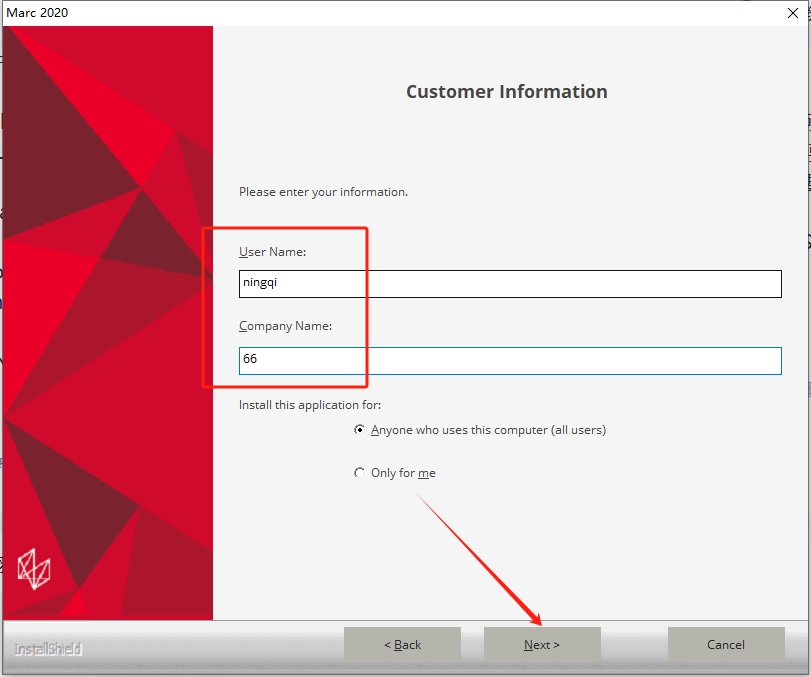
Task: Focus the User Name text field
Action: tap(510, 283)
